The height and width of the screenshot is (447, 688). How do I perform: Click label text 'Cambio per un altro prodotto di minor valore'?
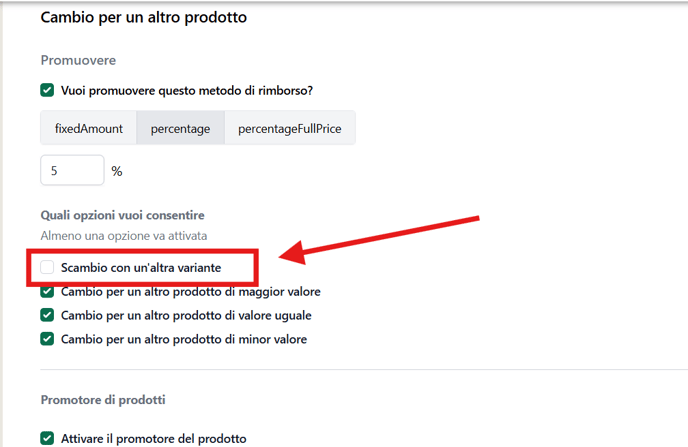(184, 339)
